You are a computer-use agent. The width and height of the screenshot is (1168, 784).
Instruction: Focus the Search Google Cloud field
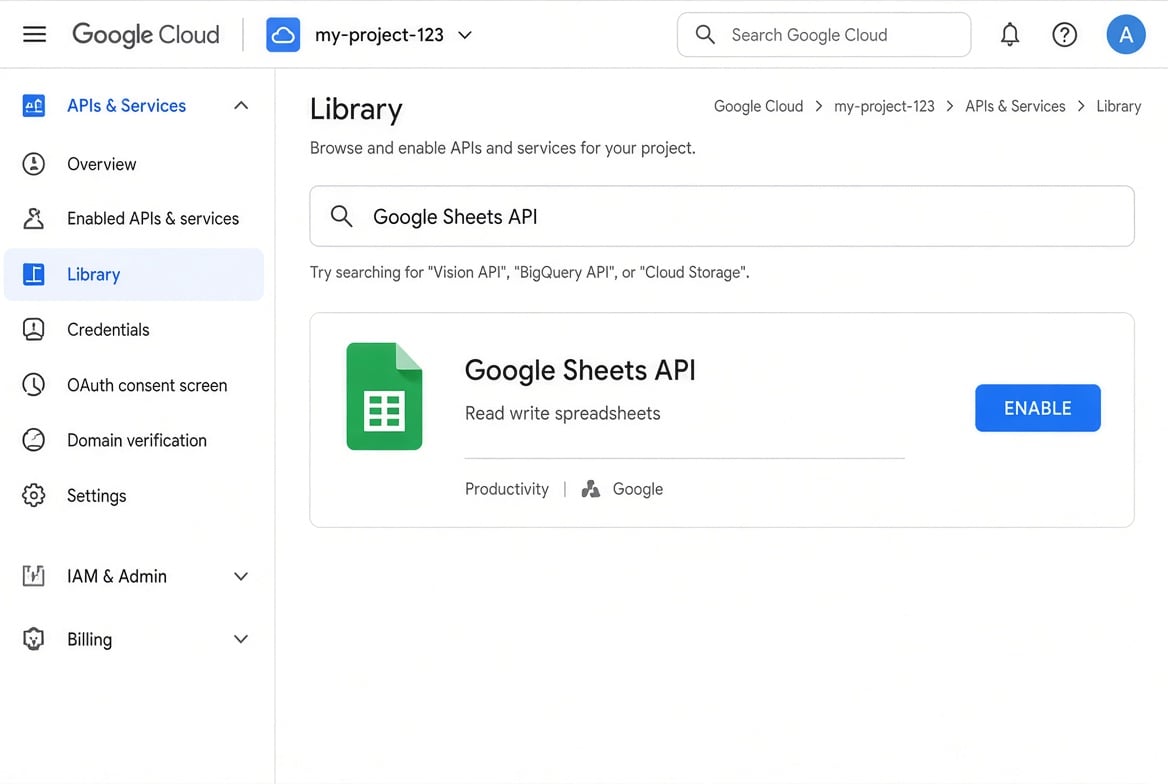(824, 34)
